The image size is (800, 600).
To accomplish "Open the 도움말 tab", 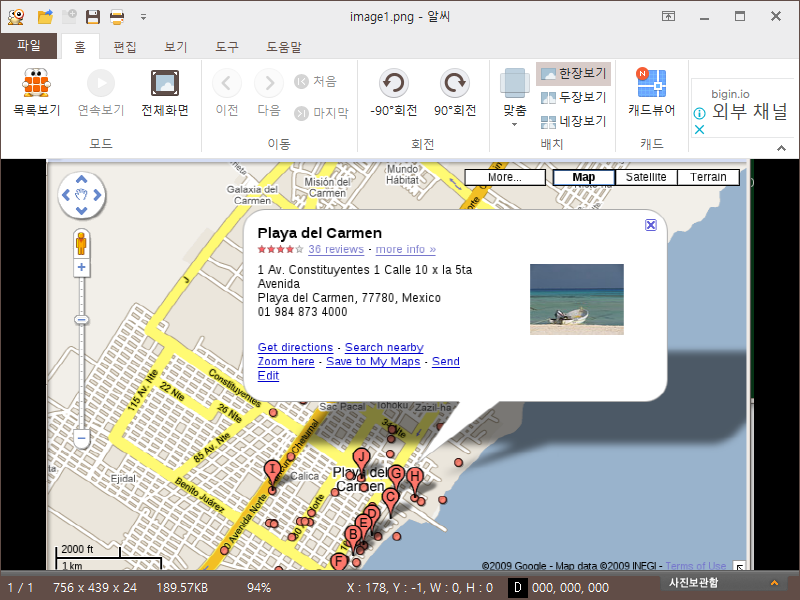I will [x=284, y=47].
